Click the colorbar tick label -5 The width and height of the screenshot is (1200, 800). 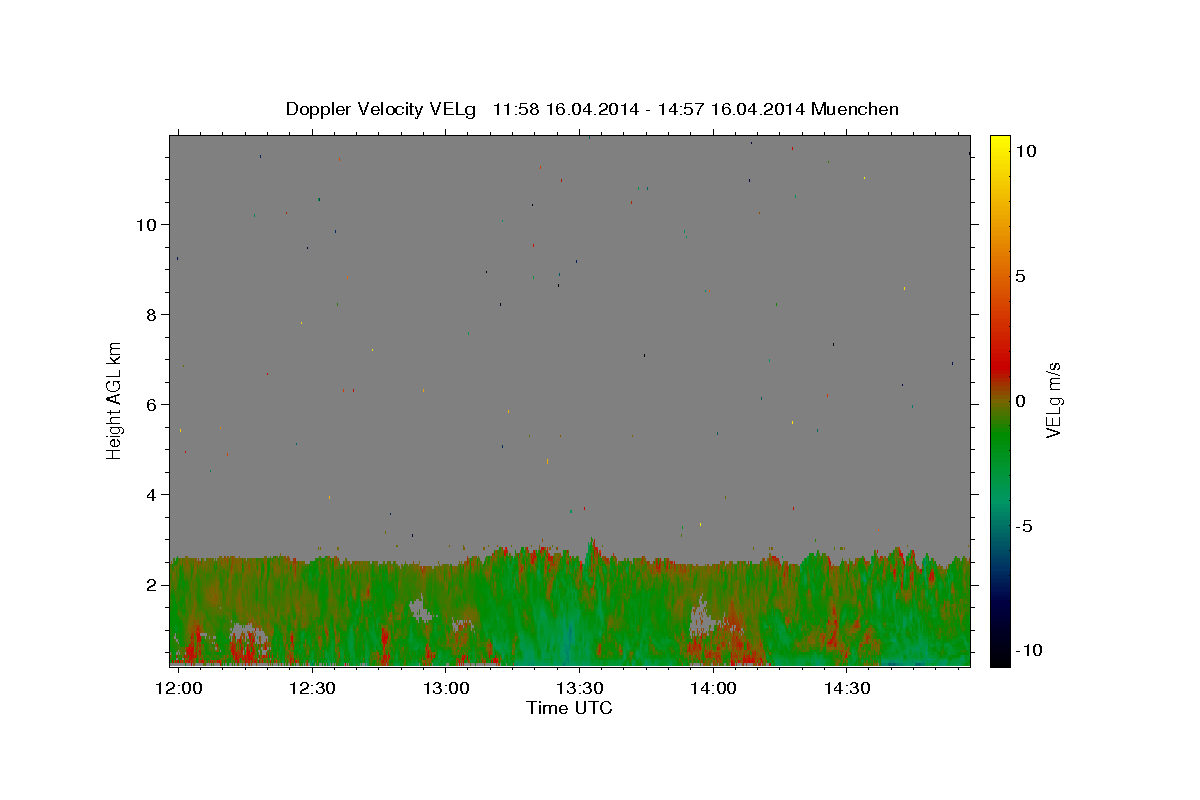tap(1025, 526)
